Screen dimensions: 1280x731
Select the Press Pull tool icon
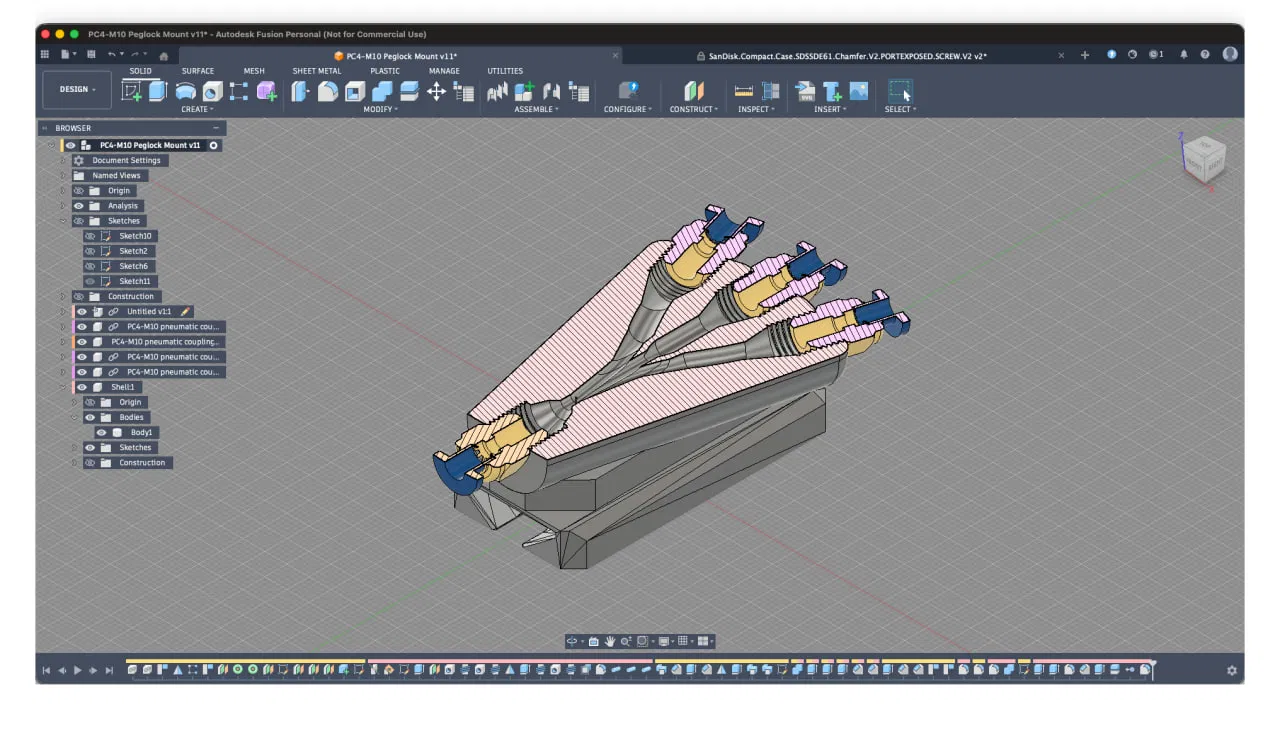coord(301,91)
